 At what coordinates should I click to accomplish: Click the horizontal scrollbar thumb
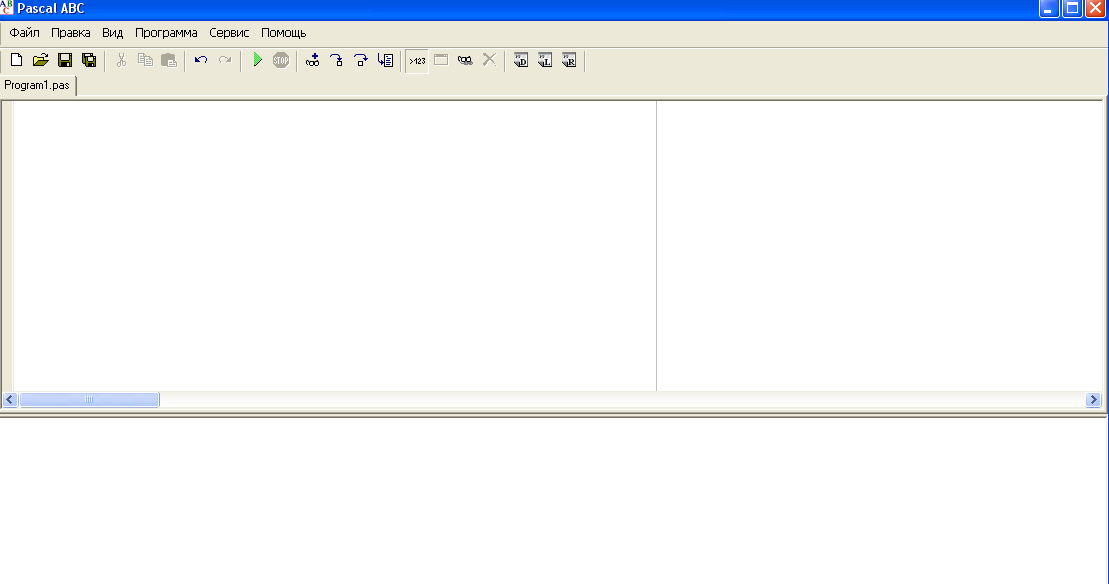point(89,399)
